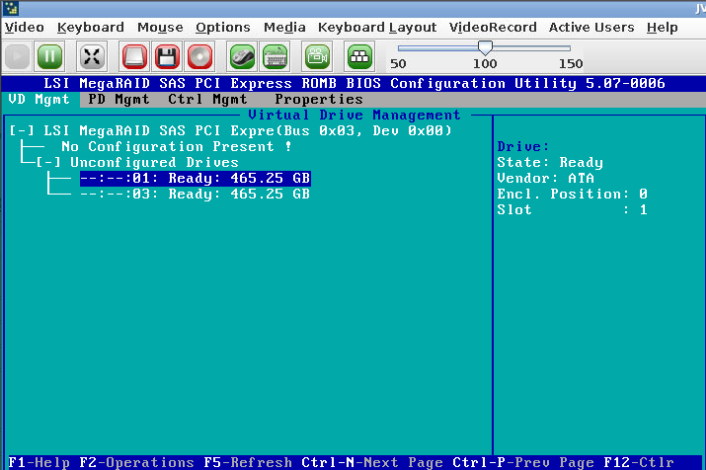Switch to the PD Mgmt tab
The width and height of the screenshot is (706, 470).
pyautogui.click(x=118, y=99)
